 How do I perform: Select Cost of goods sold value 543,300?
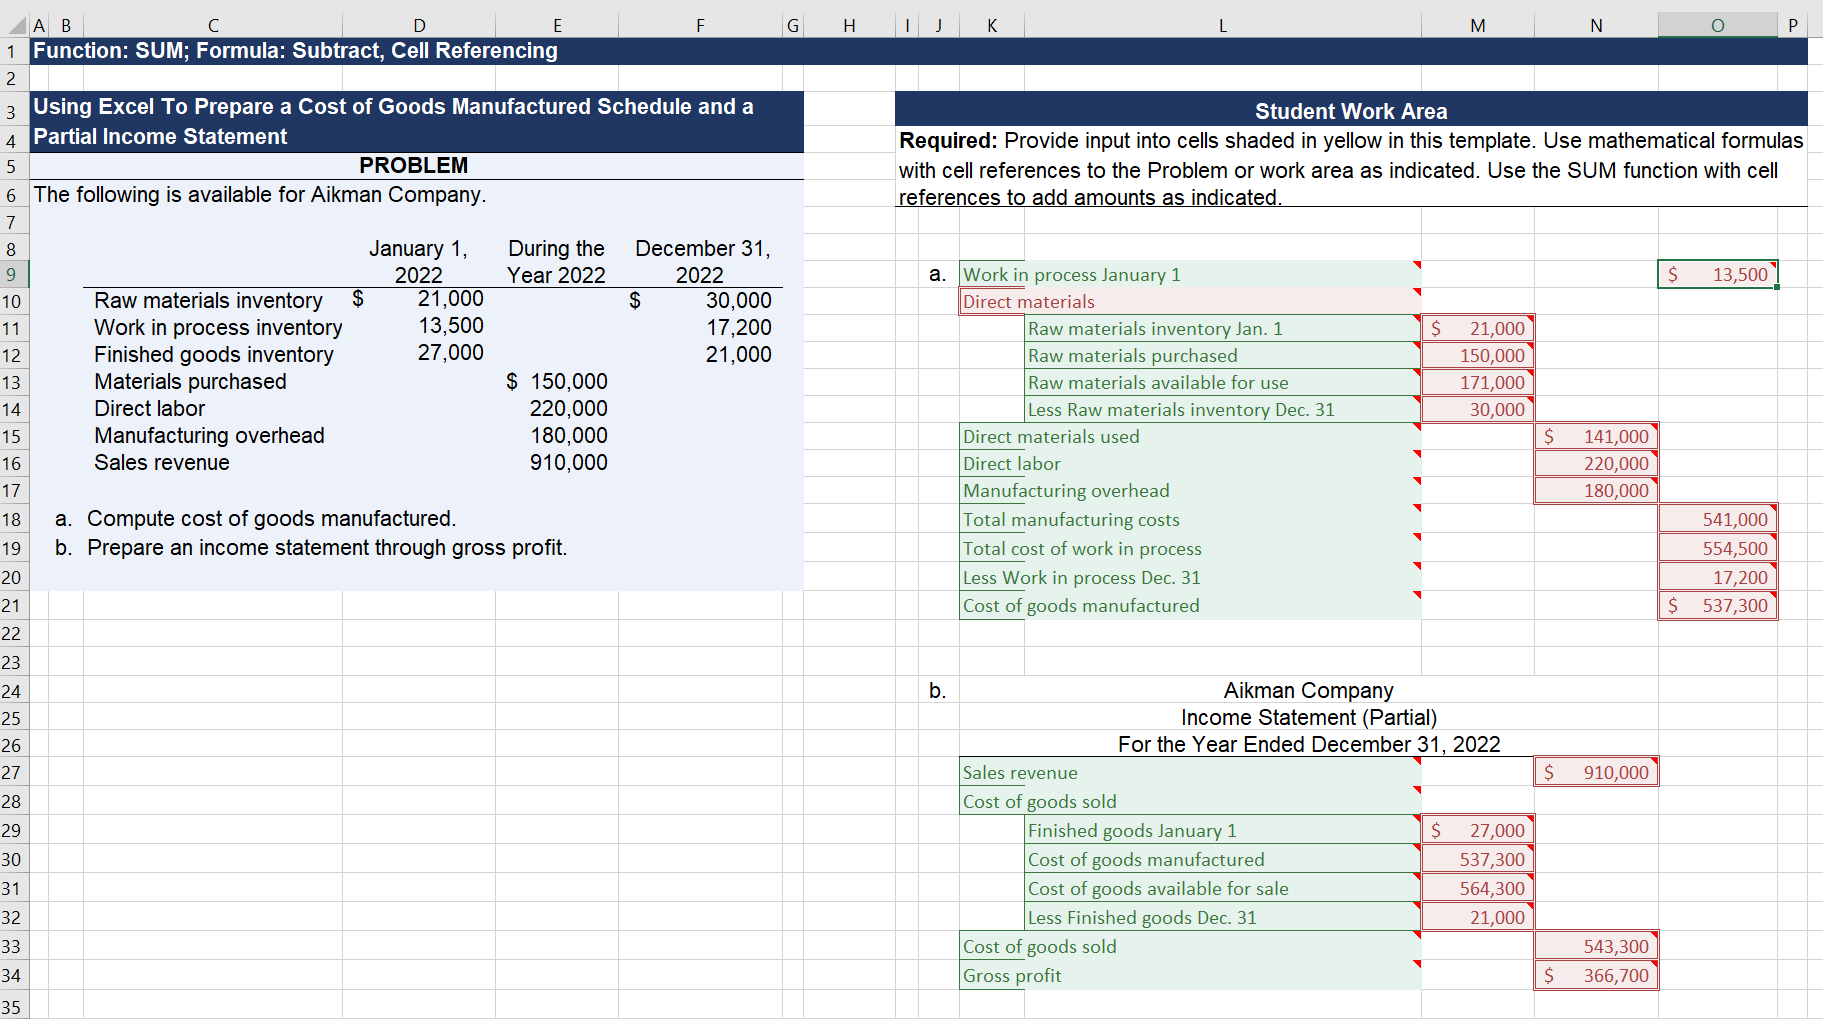(1596, 946)
